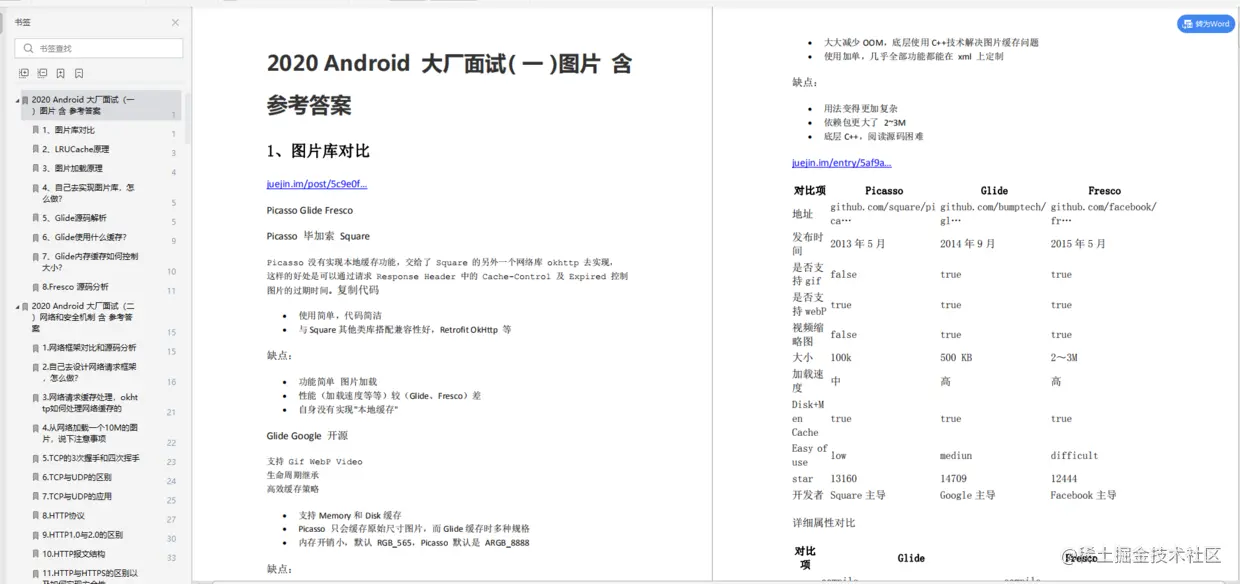
Task: Open bookmark 5.TCP的3次握手和四次挥手
Action: [91, 458]
